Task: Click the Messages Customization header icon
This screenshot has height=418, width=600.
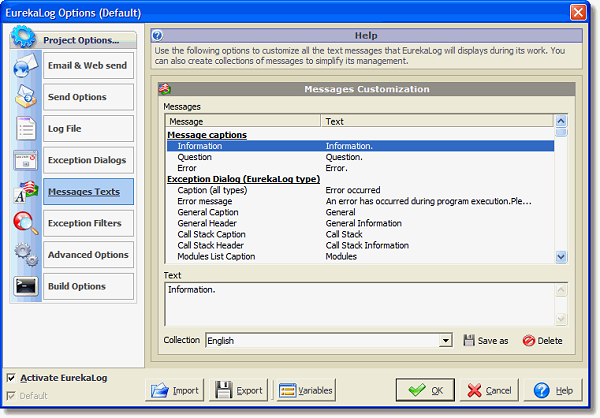Action: point(165,89)
